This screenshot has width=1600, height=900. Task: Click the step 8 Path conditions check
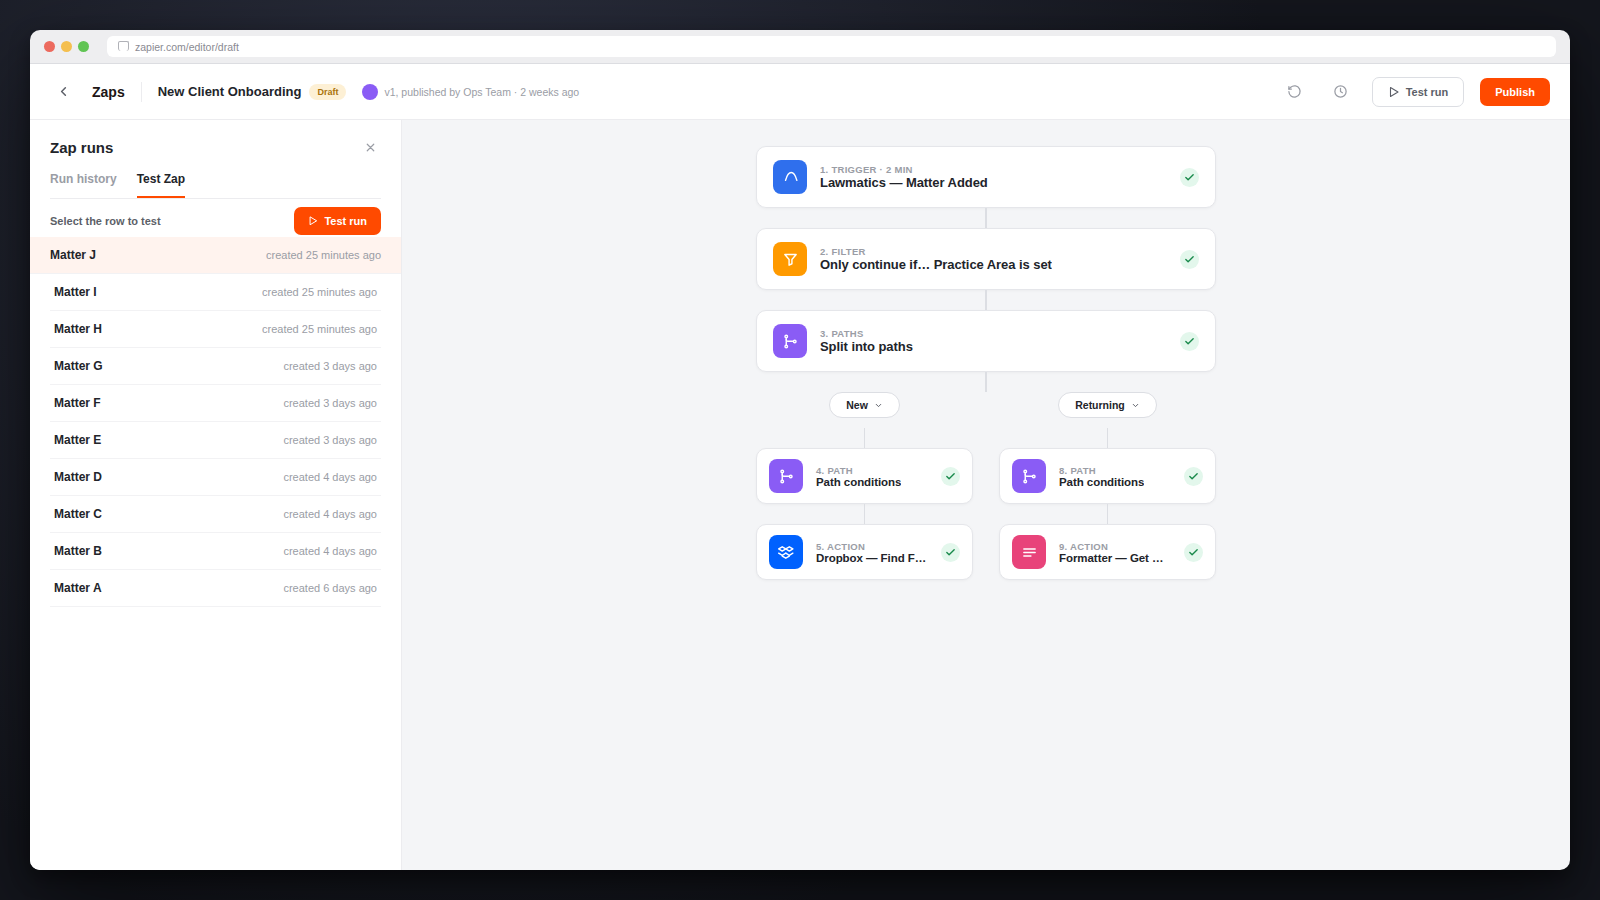pyautogui.click(x=1193, y=476)
